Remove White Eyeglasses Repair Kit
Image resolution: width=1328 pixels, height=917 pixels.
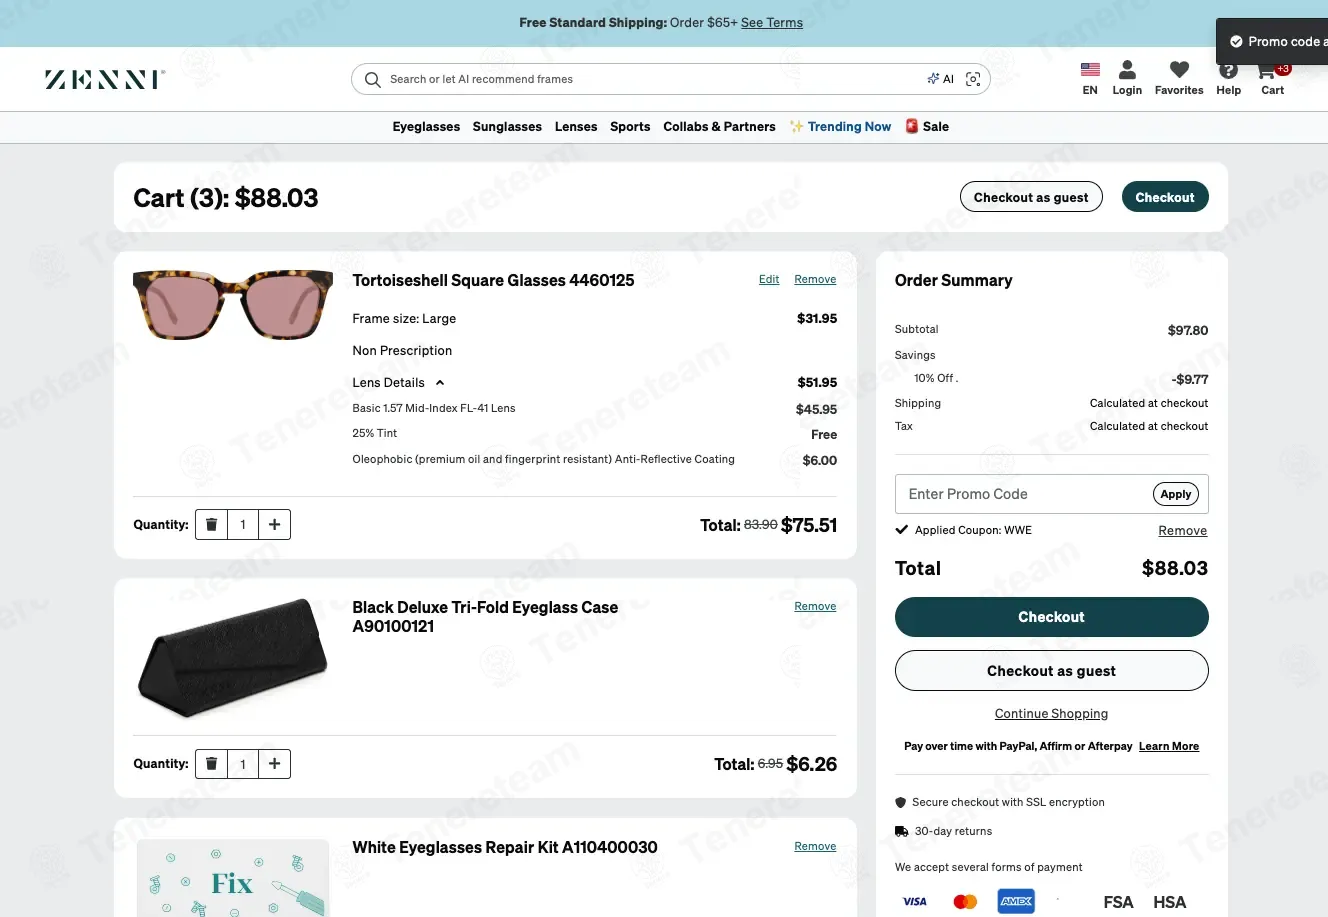click(815, 847)
